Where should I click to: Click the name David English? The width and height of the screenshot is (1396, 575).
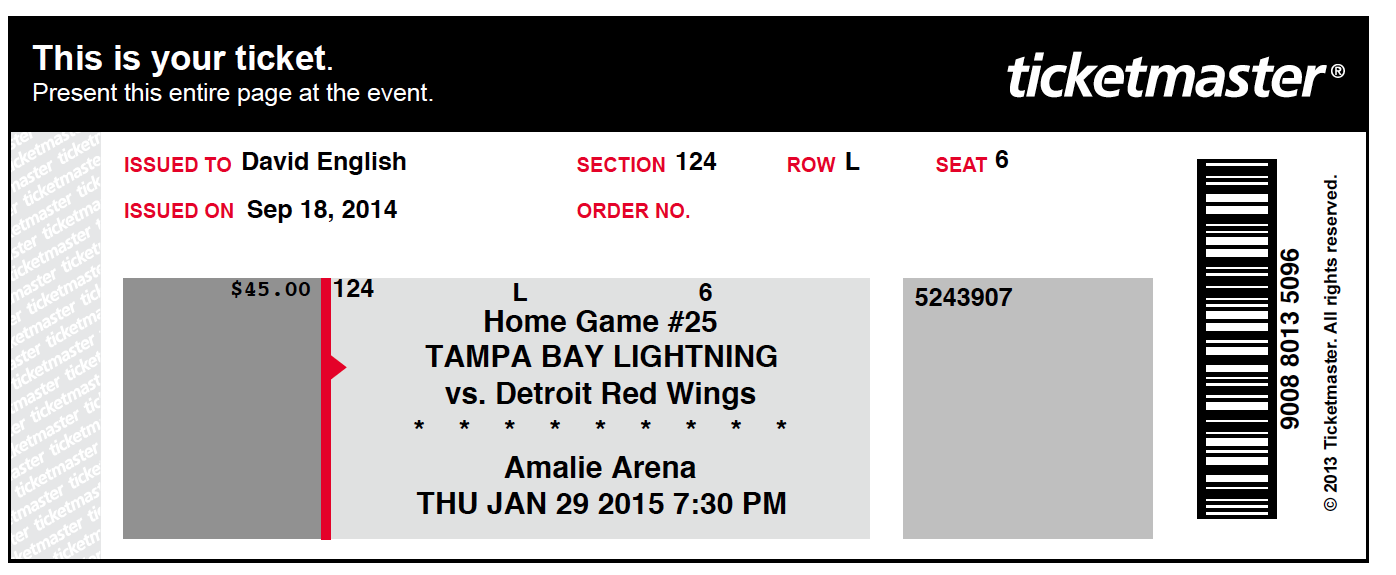point(324,162)
